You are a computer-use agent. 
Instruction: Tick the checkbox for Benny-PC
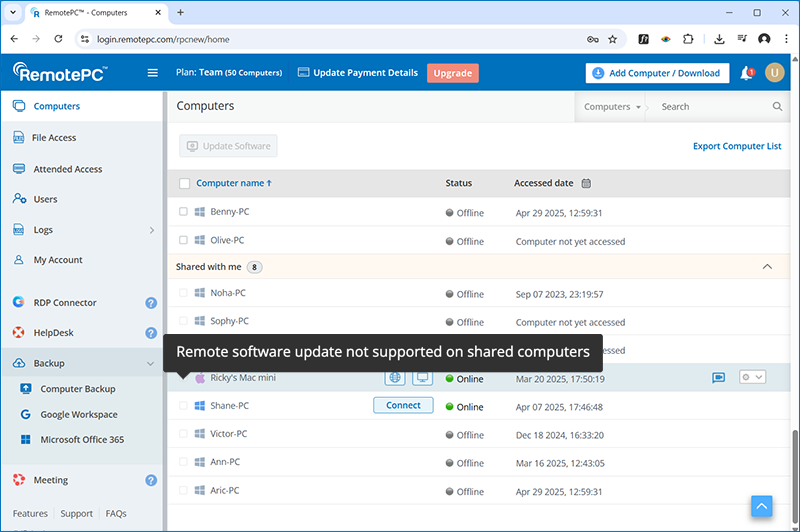(x=183, y=212)
